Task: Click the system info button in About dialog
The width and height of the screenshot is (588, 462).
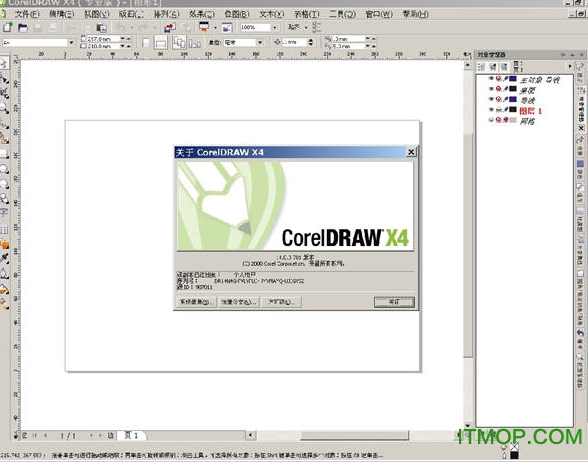Action: (196, 302)
